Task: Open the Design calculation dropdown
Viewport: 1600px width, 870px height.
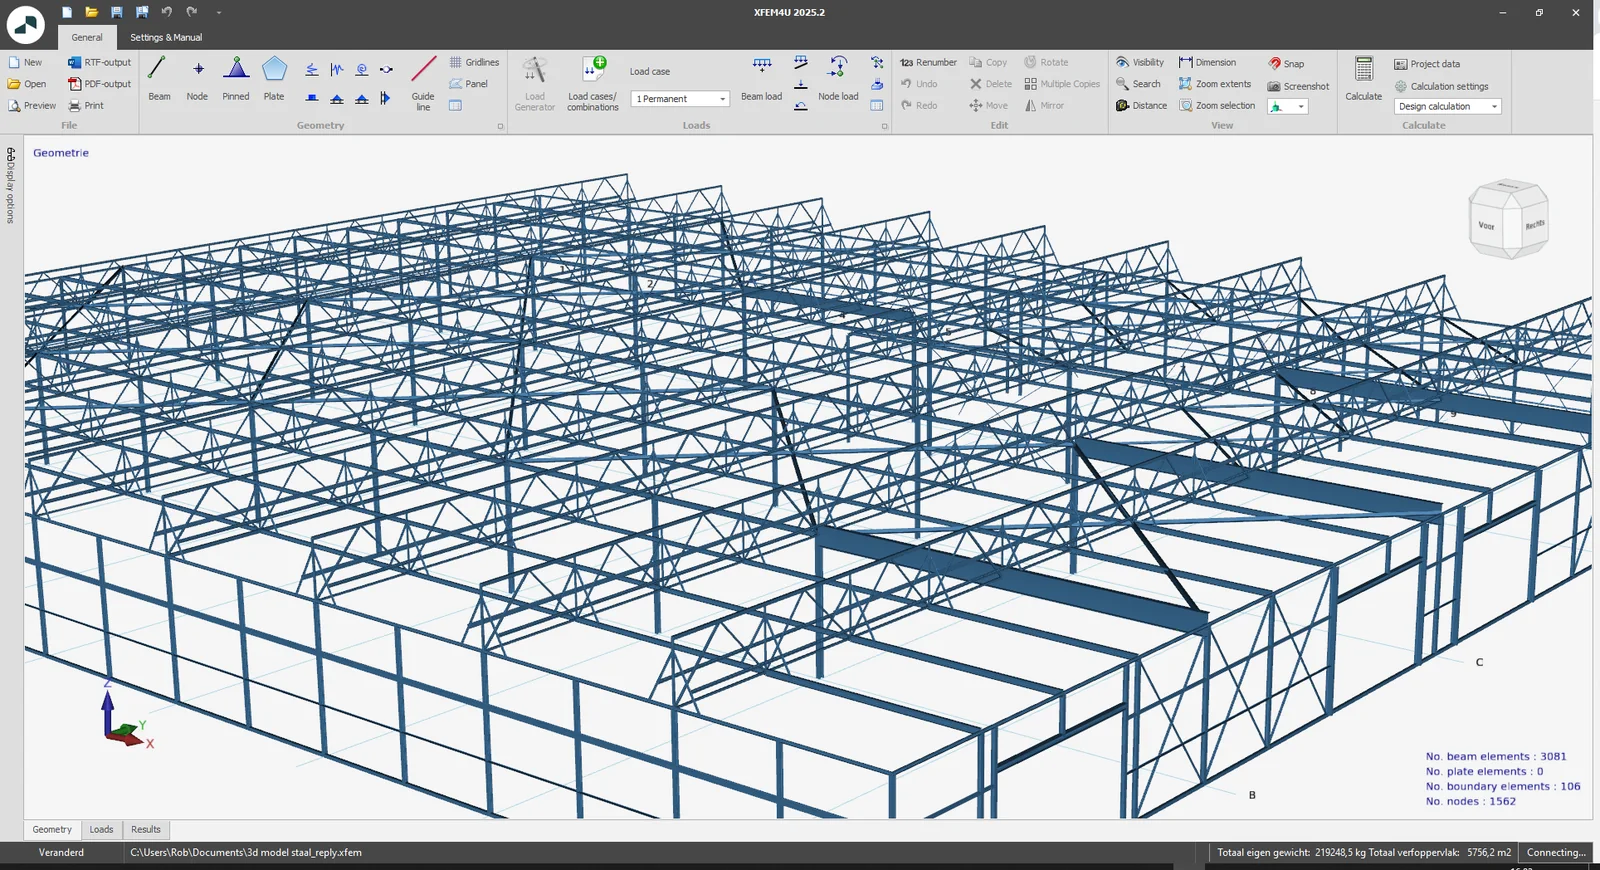Action: tap(1448, 106)
